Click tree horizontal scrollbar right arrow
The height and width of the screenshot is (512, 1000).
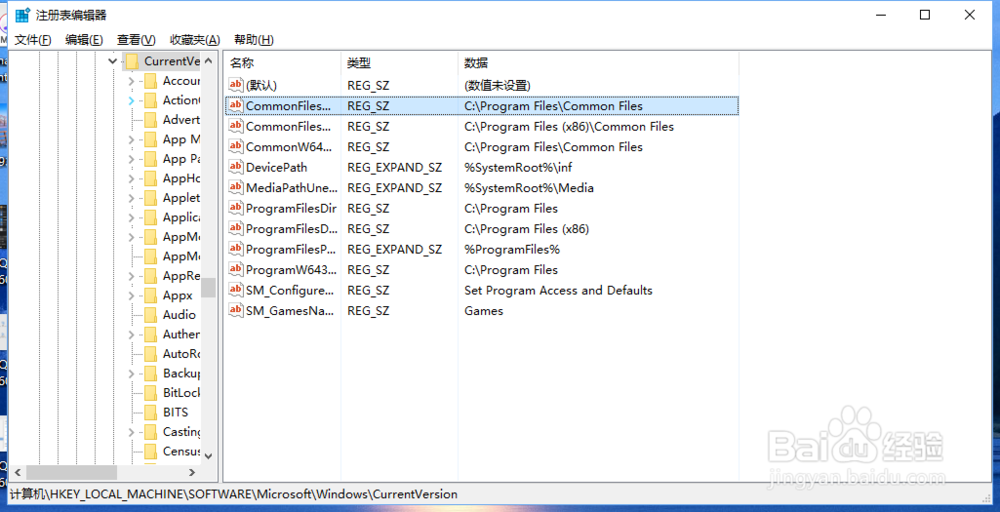(x=192, y=472)
